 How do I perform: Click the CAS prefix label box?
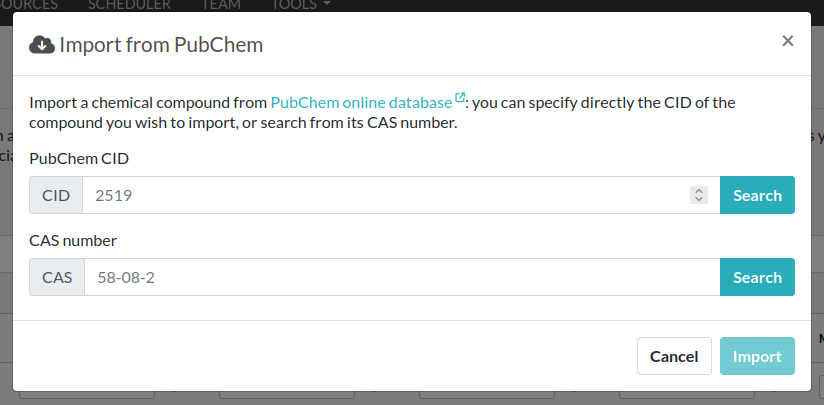click(57, 277)
